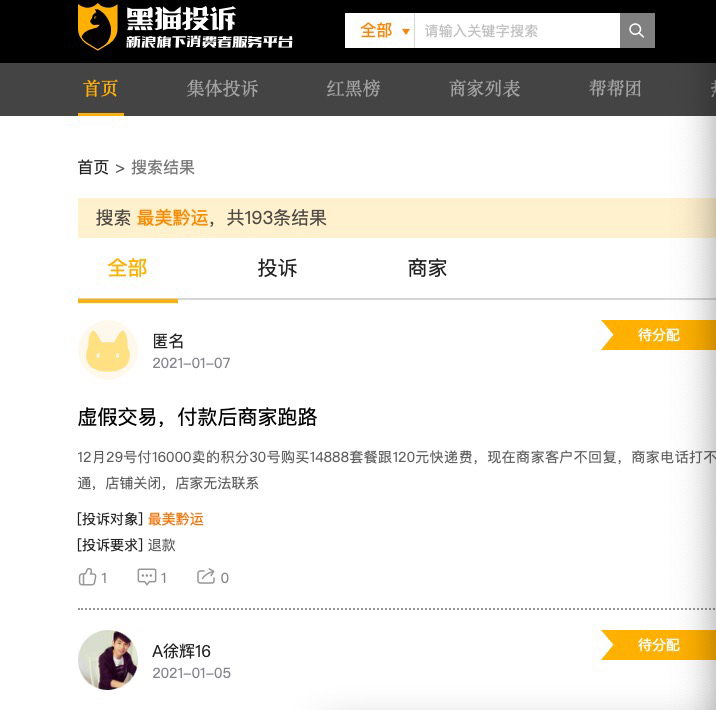Go to 首页 in the navigation bar
Image resolution: width=716 pixels, height=710 pixels.
[100, 89]
